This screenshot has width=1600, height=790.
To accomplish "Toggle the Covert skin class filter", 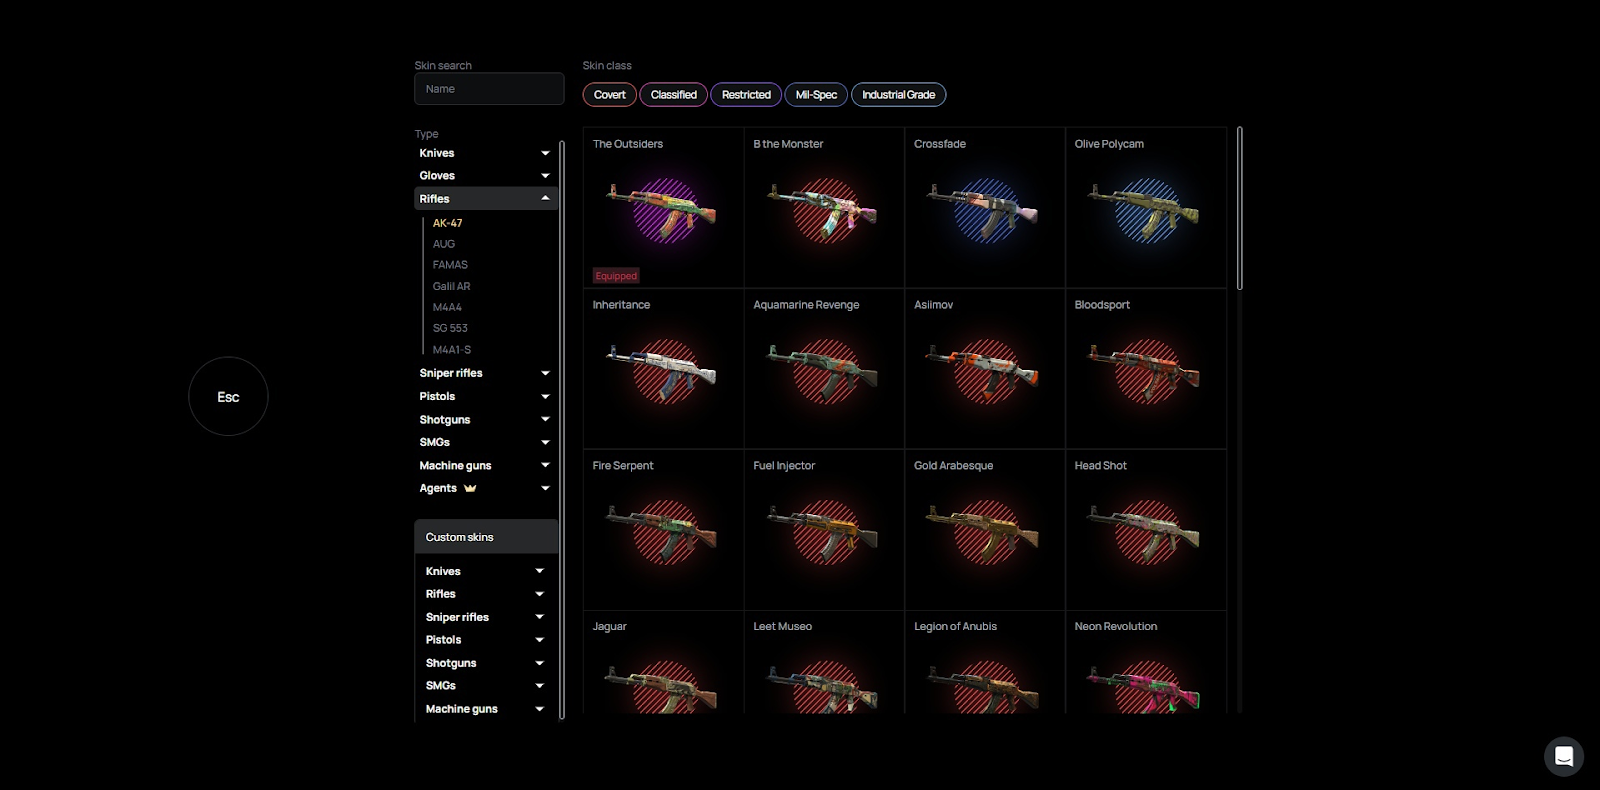I will [609, 95].
